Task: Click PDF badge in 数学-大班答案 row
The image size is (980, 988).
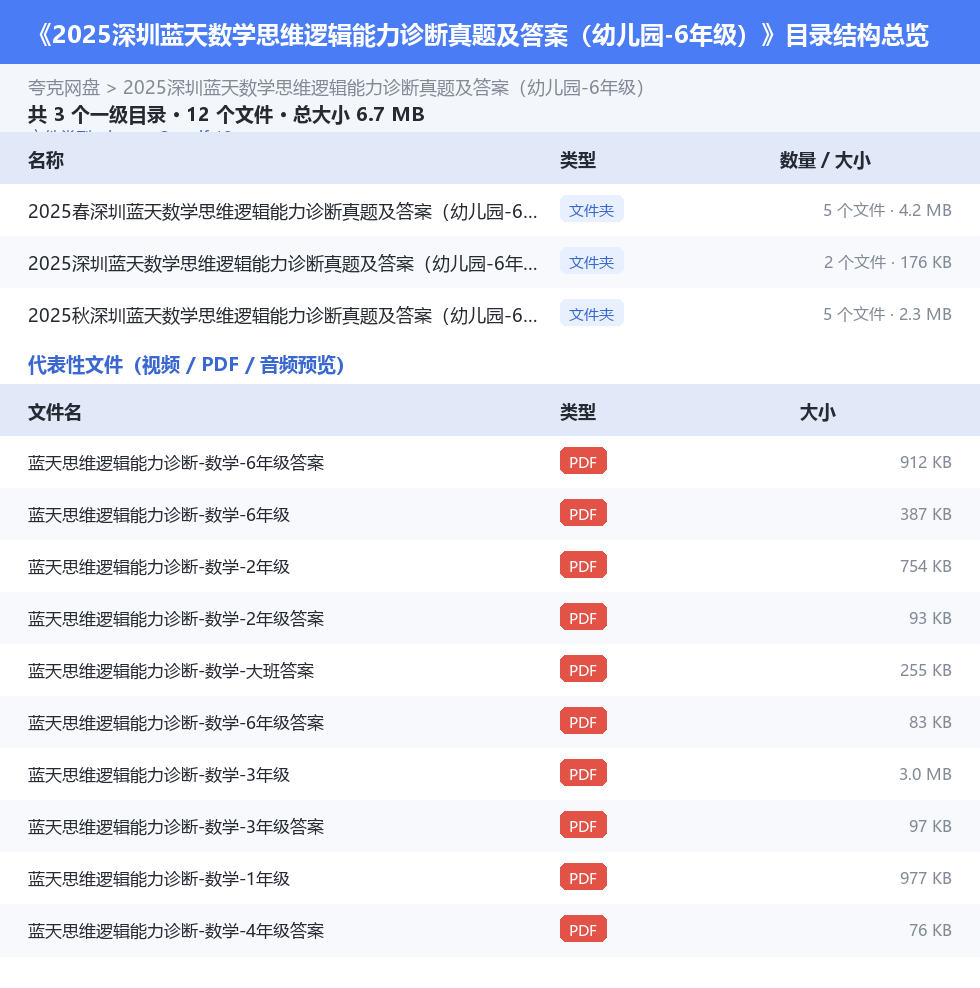Action: coord(583,669)
